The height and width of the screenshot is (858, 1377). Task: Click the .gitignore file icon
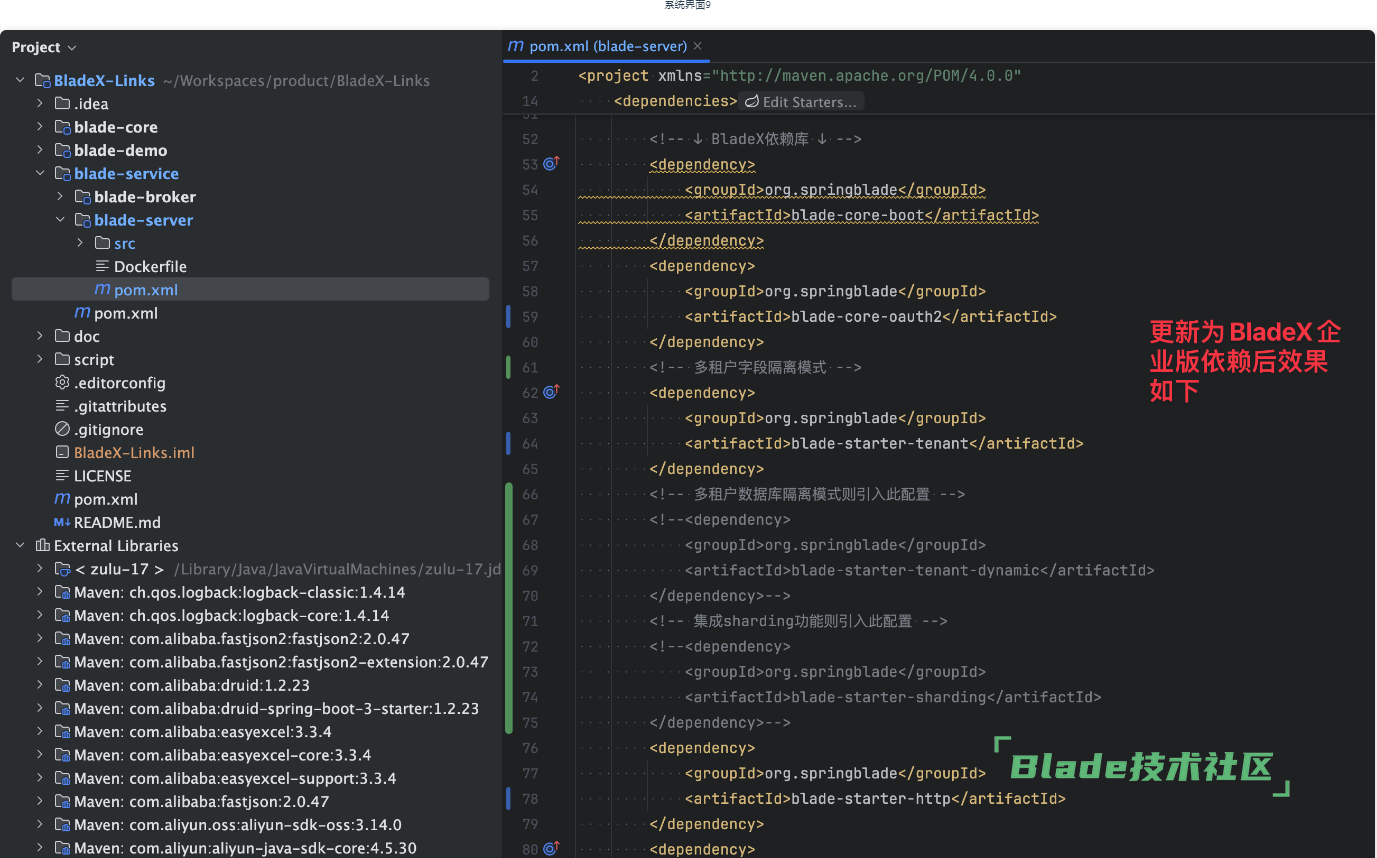(x=62, y=430)
